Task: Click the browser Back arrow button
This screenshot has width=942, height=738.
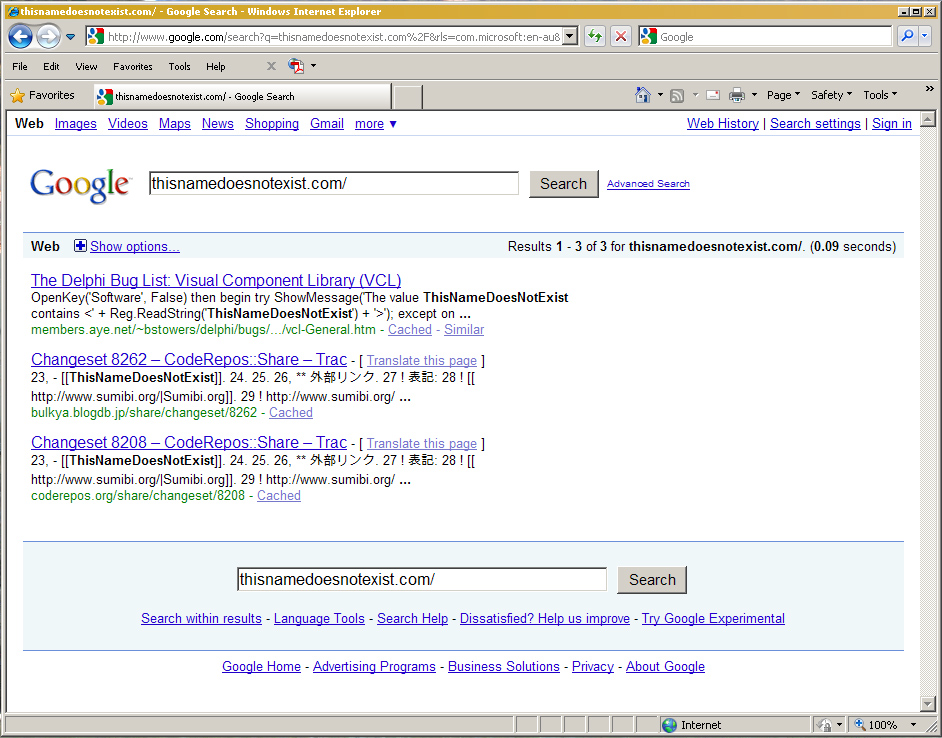Action: (x=20, y=37)
